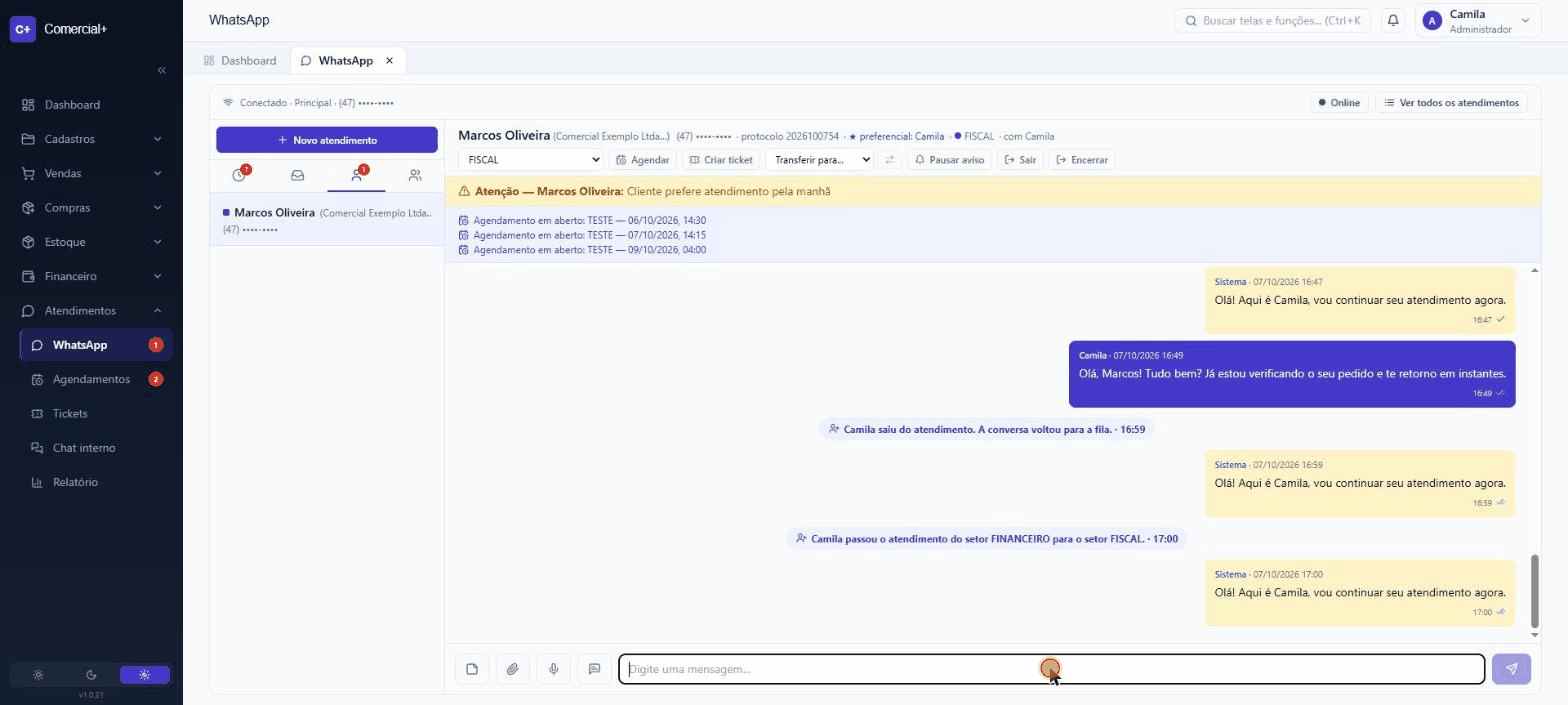This screenshot has width=1568, height=705.
Task: Click the send message arrow button
Action: 1511,669
